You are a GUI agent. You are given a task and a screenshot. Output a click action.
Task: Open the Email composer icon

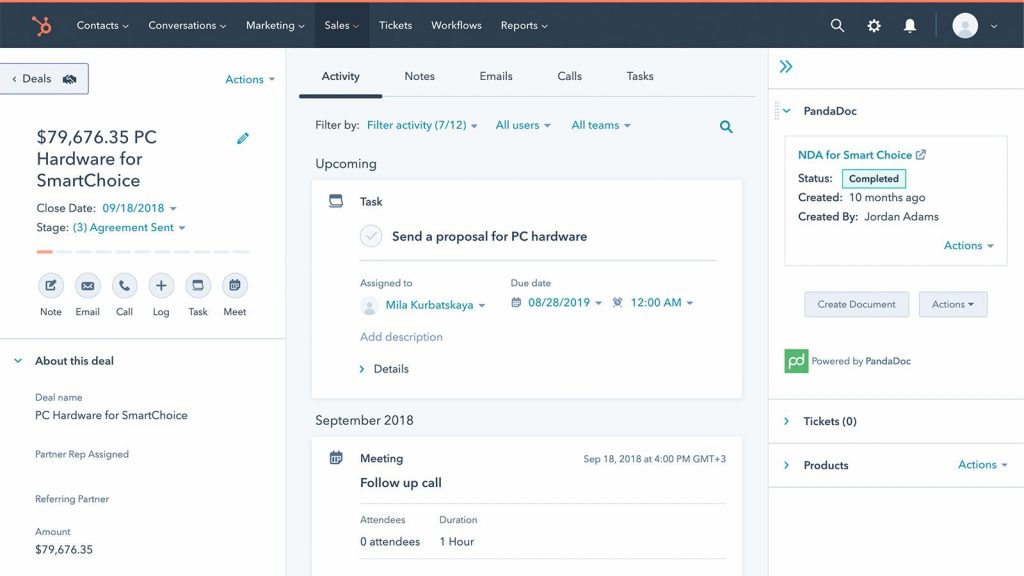coord(87,285)
